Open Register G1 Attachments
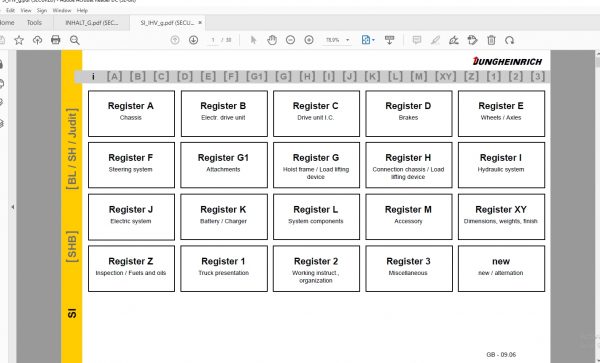Screen dimensions: 600x363 click(224, 165)
